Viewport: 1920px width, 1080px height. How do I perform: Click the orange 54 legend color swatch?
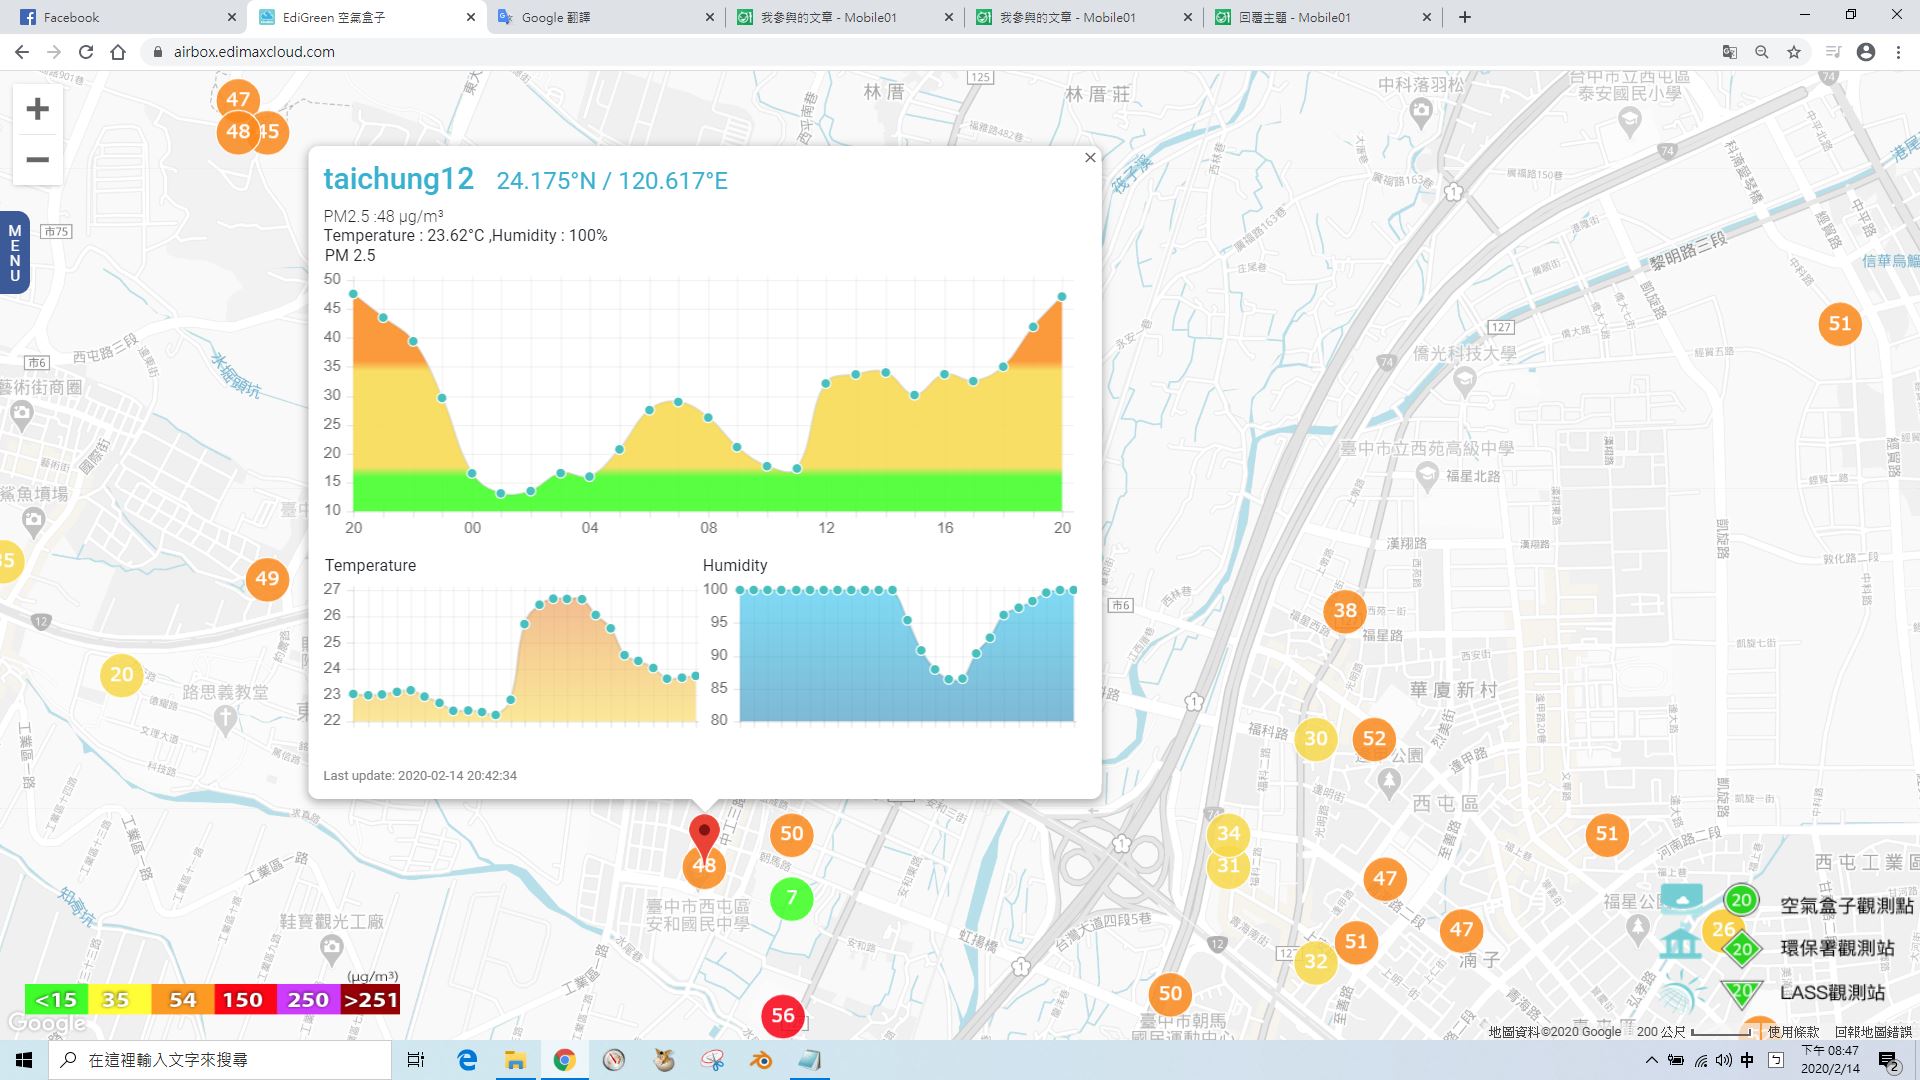[x=182, y=1000]
